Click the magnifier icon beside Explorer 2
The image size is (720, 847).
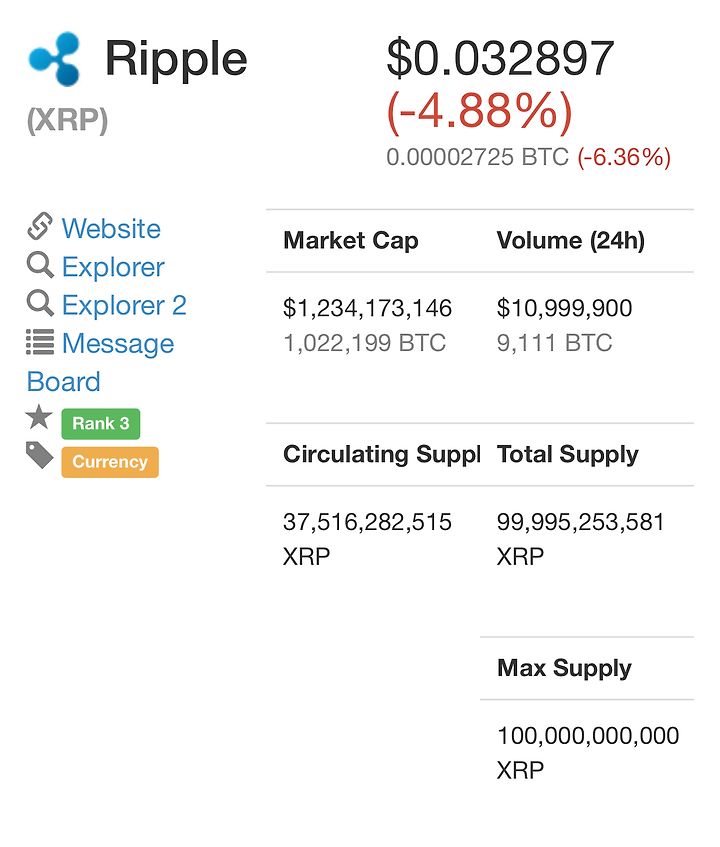[40, 303]
